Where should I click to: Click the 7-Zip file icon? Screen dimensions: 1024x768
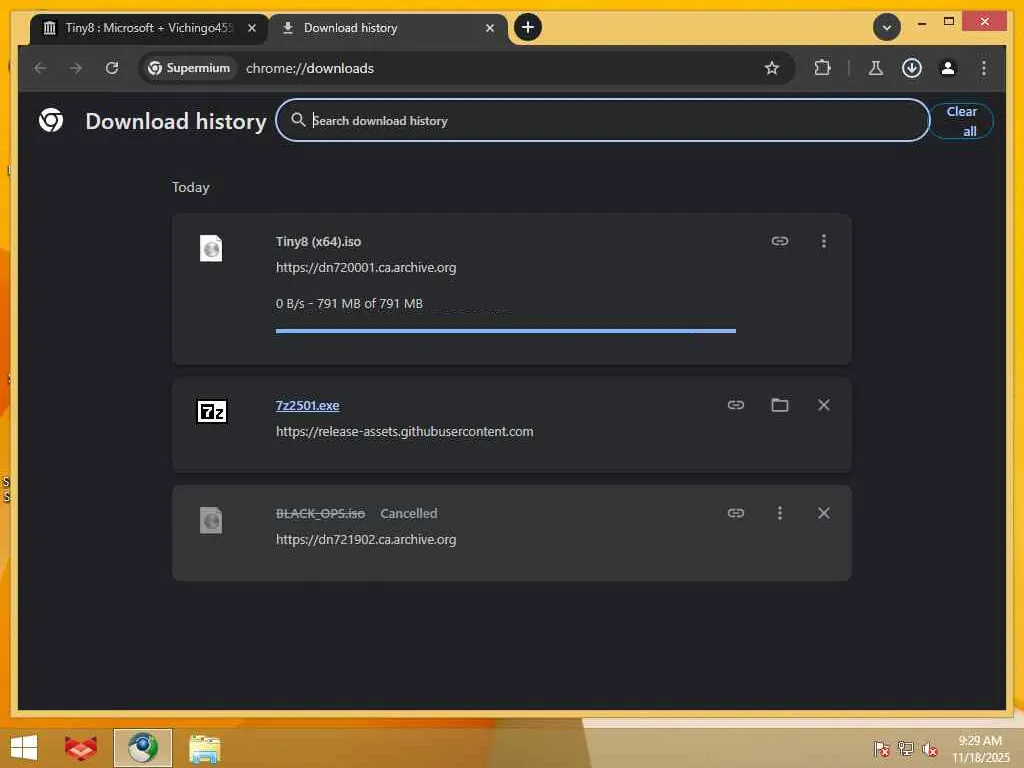click(x=212, y=411)
